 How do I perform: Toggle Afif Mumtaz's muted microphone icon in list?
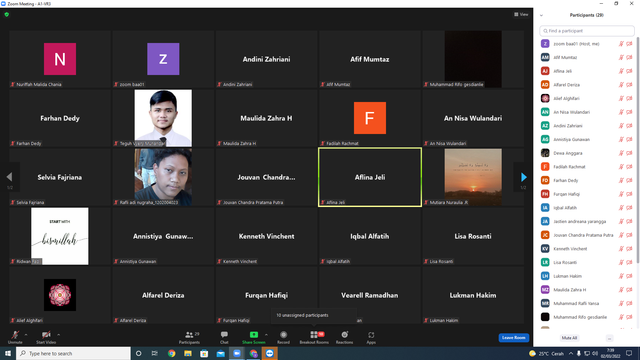tap(621, 58)
